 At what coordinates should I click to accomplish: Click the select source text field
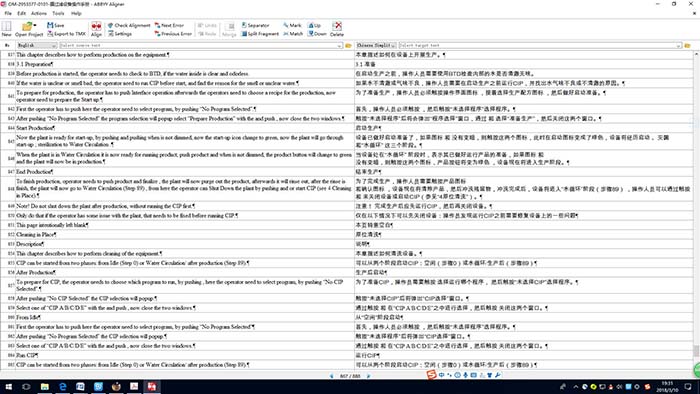pyautogui.click(x=201, y=46)
